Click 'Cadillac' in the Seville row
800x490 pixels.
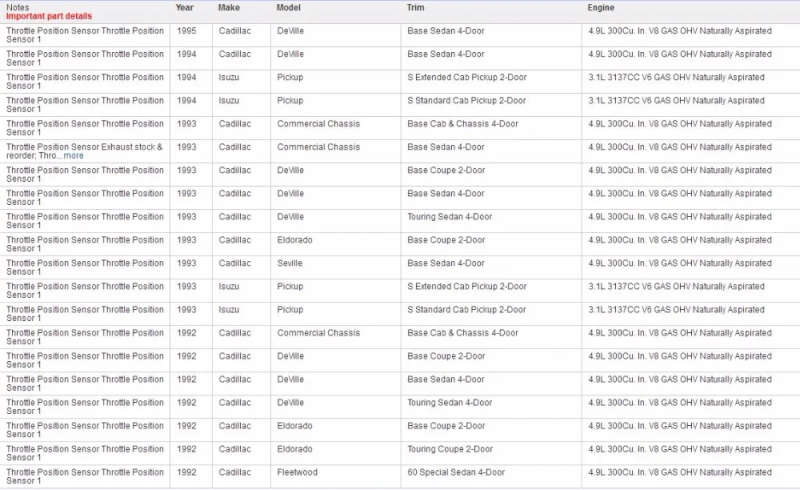(235, 263)
